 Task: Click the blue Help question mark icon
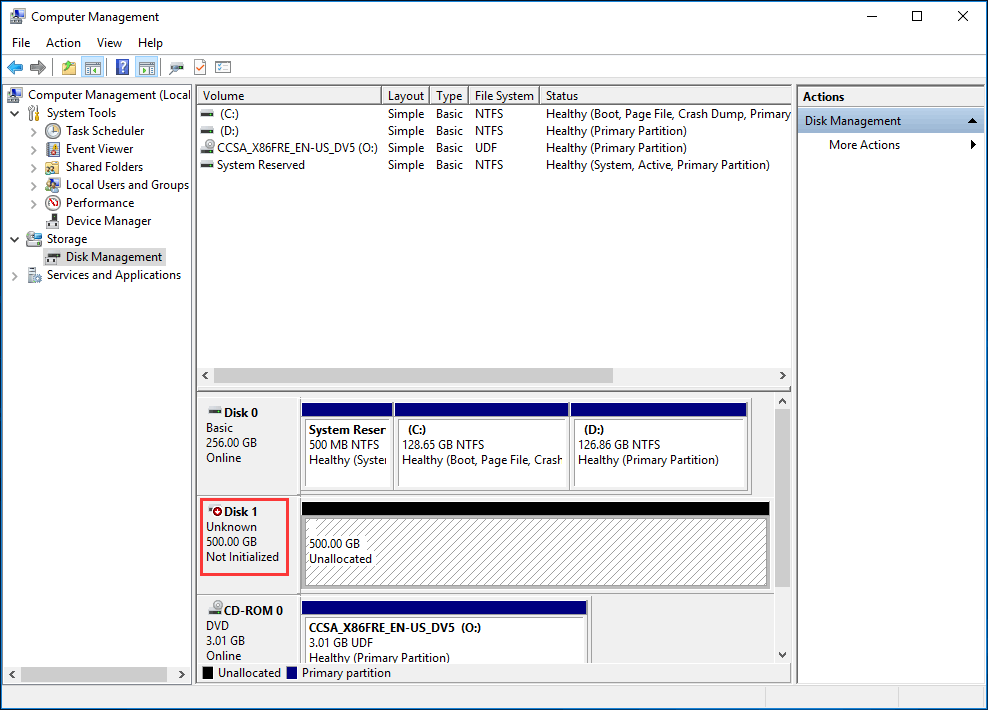(x=122, y=68)
